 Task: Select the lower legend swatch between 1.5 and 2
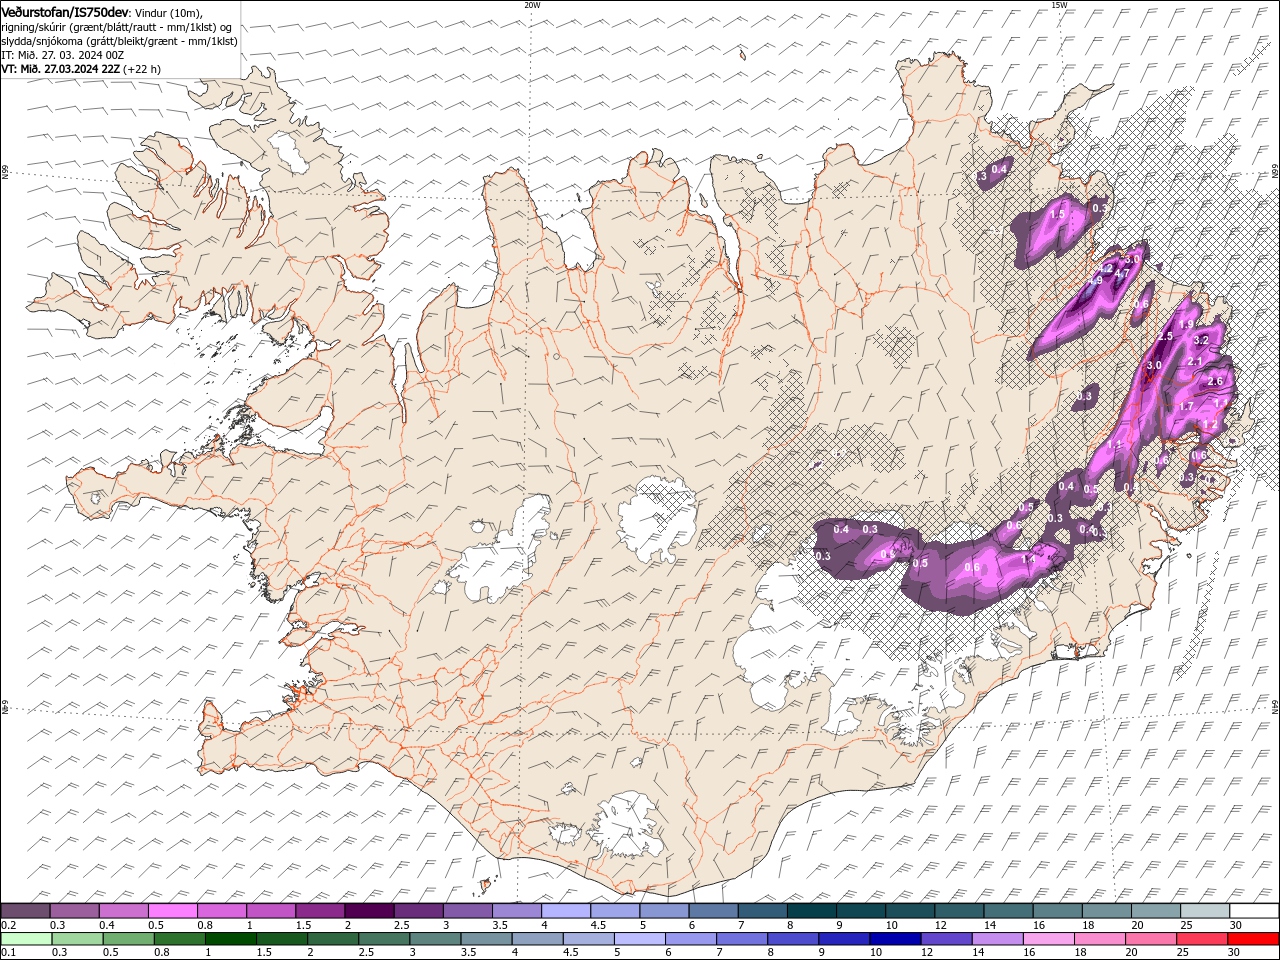282,939
